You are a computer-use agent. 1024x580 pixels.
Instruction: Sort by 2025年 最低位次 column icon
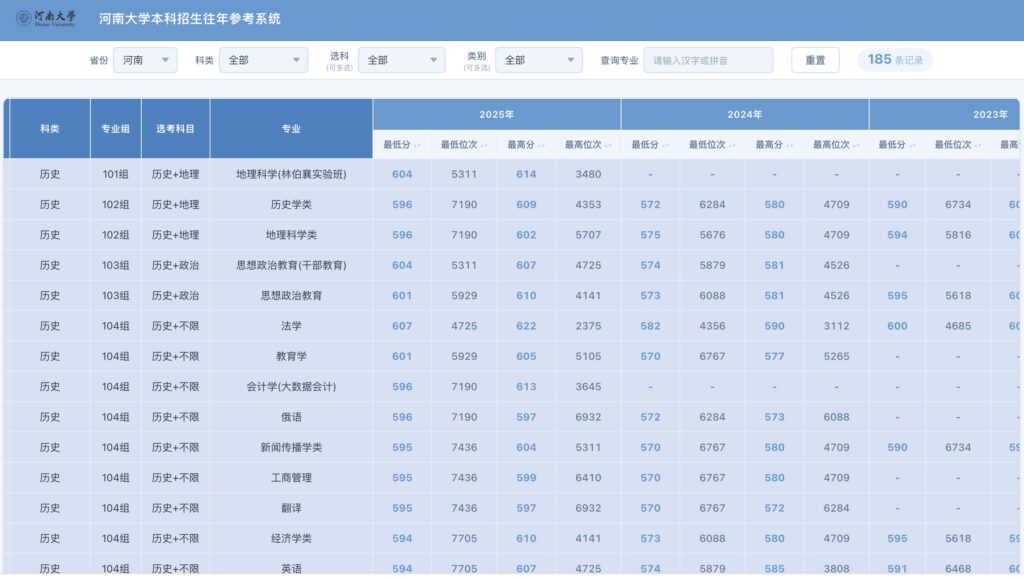[484, 146]
